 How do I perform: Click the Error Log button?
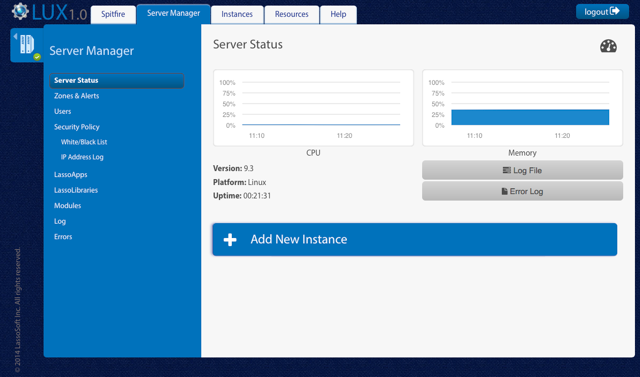tap(522, 191)
